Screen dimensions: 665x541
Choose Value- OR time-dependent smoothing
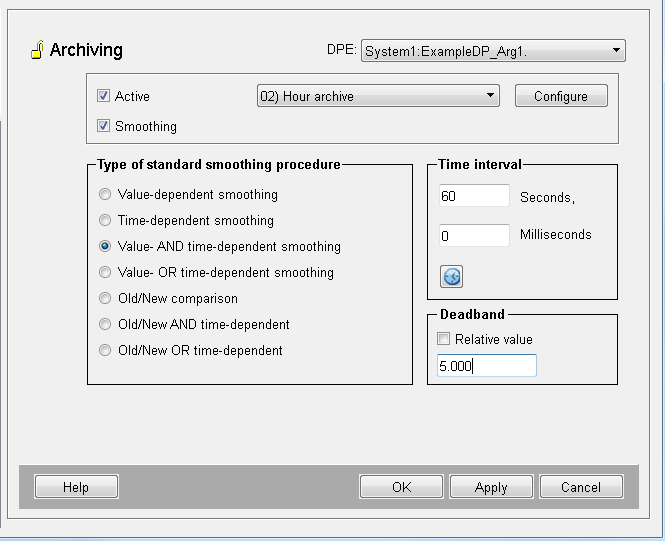point(105,272)
